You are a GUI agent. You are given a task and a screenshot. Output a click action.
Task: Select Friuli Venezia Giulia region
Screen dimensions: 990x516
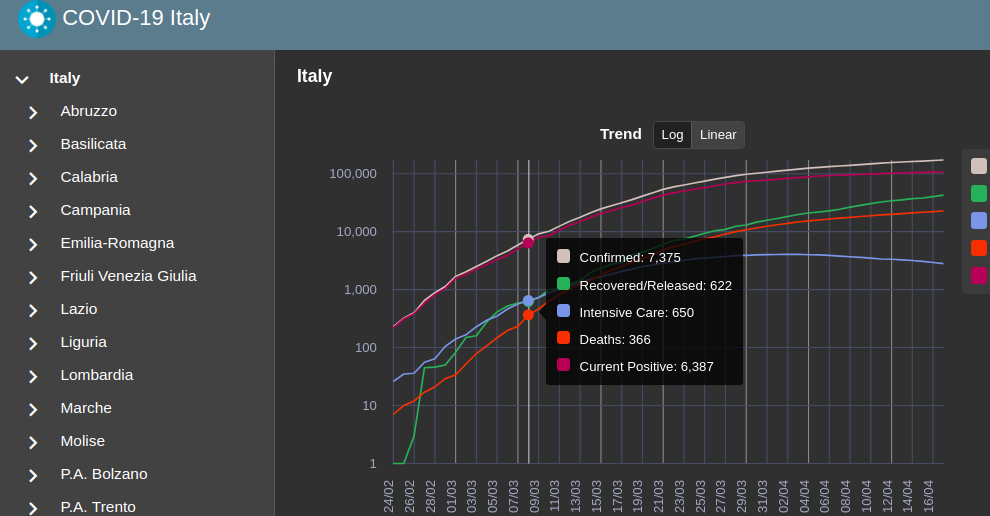click(128, 276)
